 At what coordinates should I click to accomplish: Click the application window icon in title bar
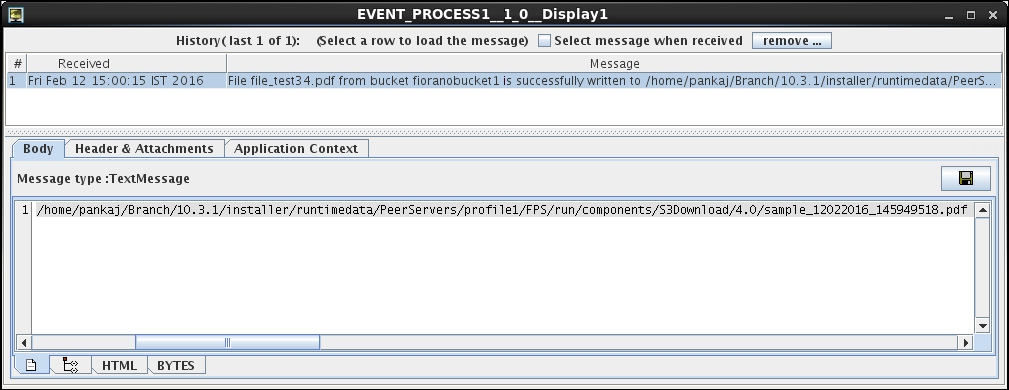tap(16, 14)
